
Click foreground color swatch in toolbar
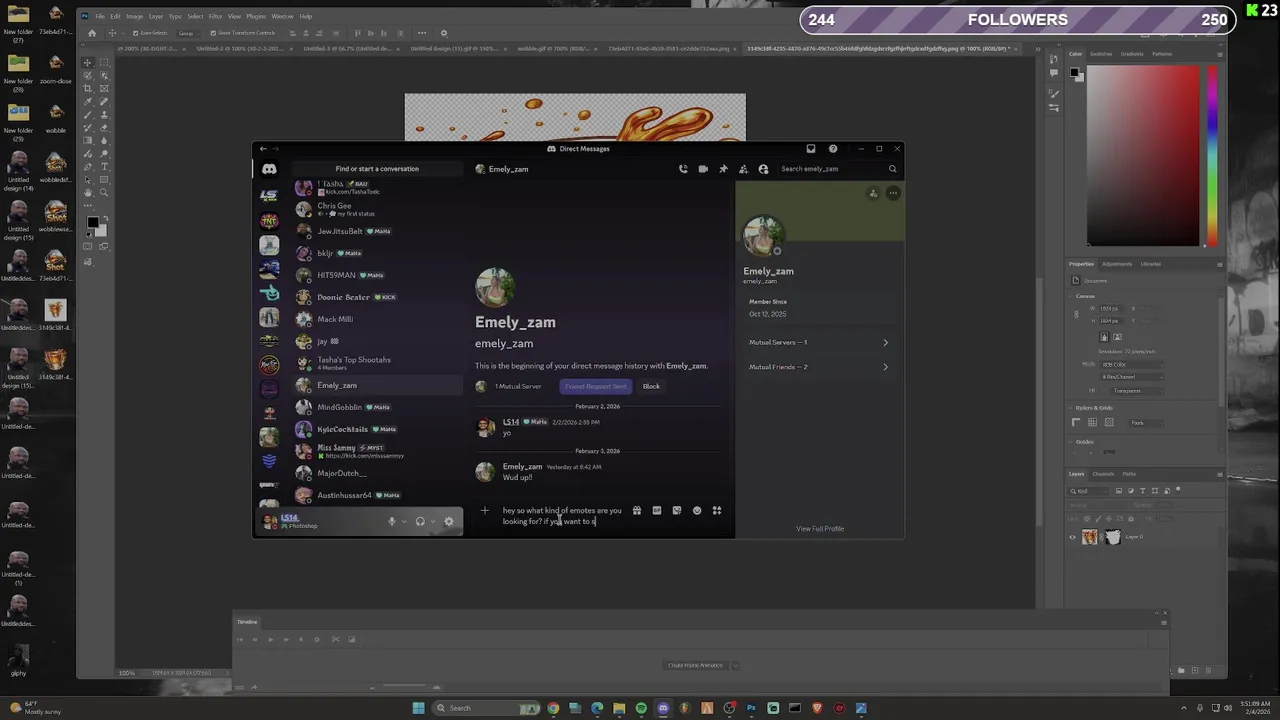[x=92, y=223]
